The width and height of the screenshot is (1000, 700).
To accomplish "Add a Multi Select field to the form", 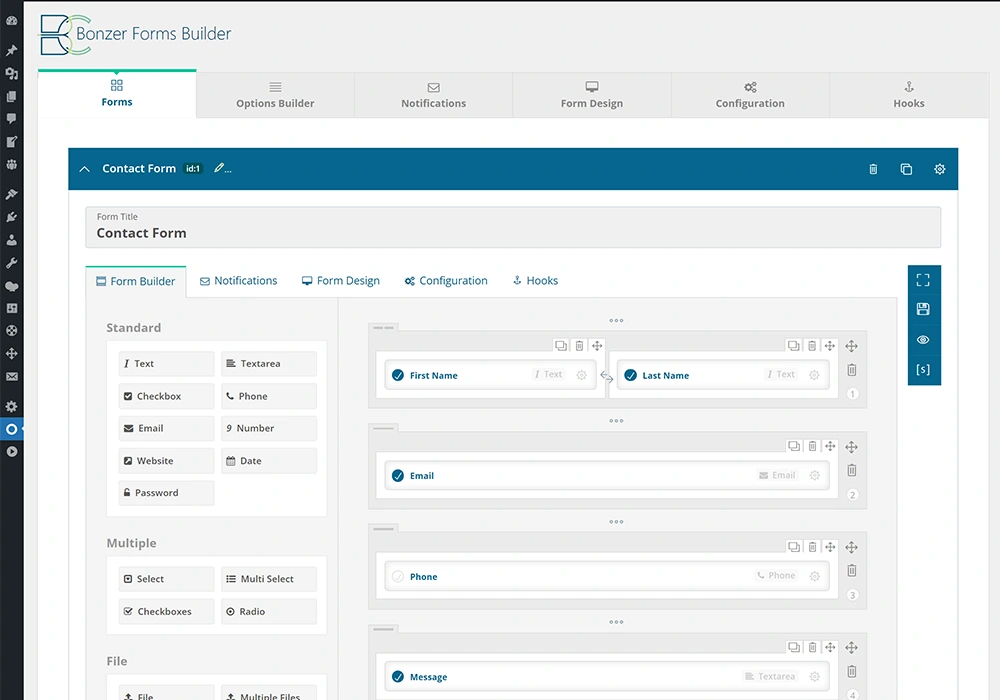I will (x=268, y=578).
